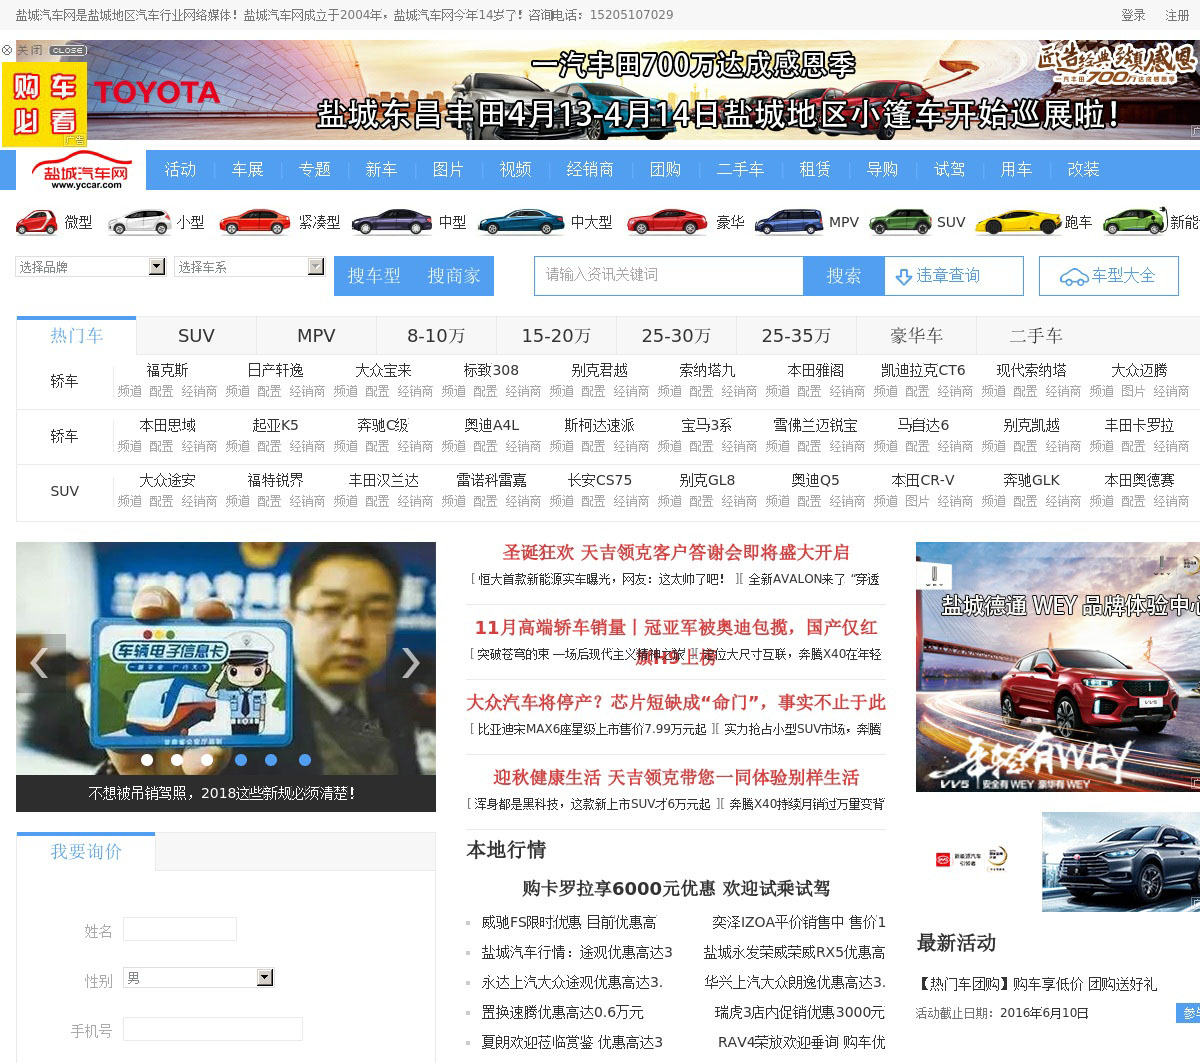1200x1063 pixels.
Task: Click the blue MPV van icon
Action: [x=789, y=222]
